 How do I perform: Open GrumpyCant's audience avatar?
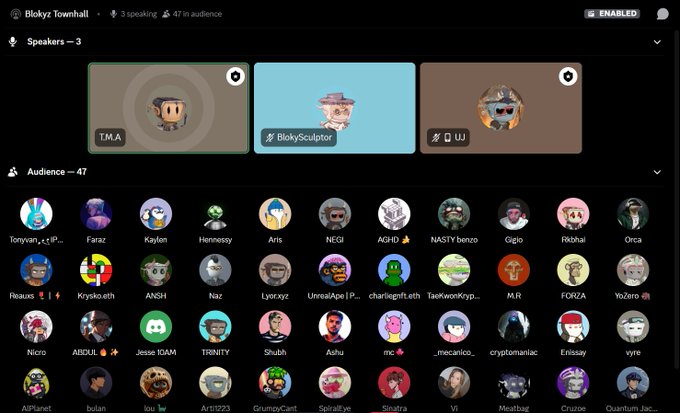[275, 383]
